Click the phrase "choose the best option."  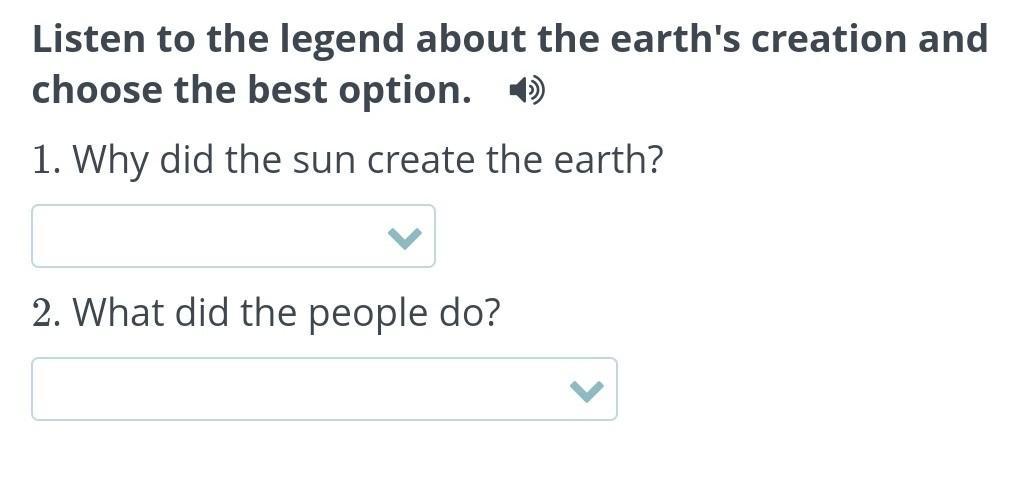coord(252,91)
